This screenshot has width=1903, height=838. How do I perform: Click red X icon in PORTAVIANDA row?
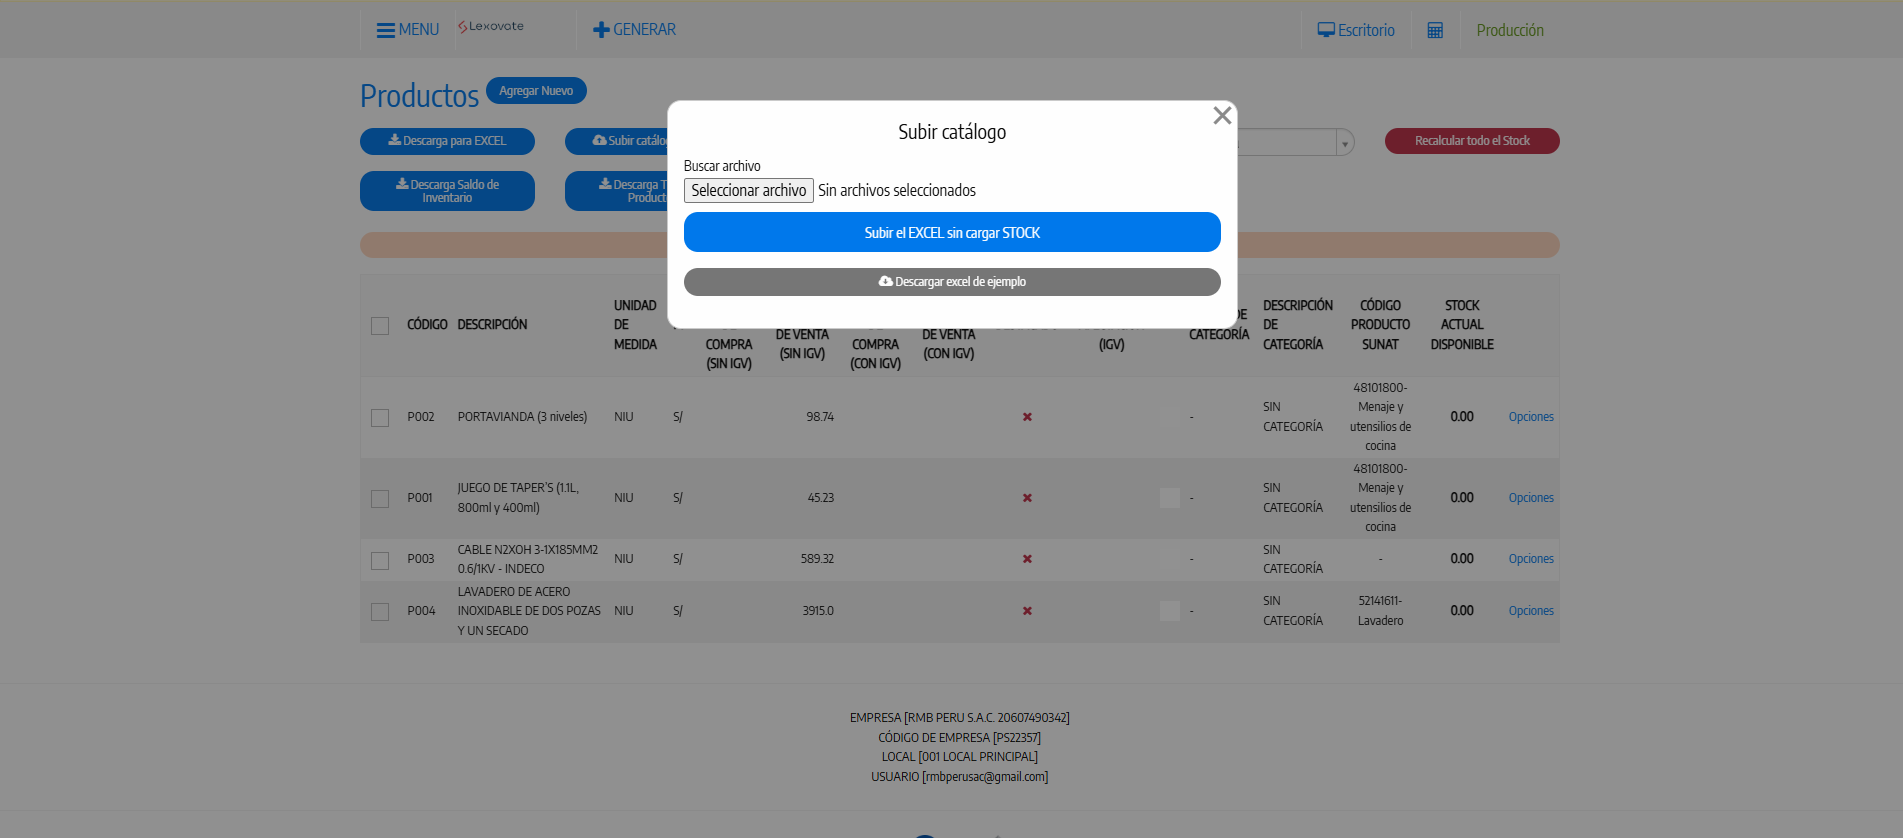coord(1027,417)
